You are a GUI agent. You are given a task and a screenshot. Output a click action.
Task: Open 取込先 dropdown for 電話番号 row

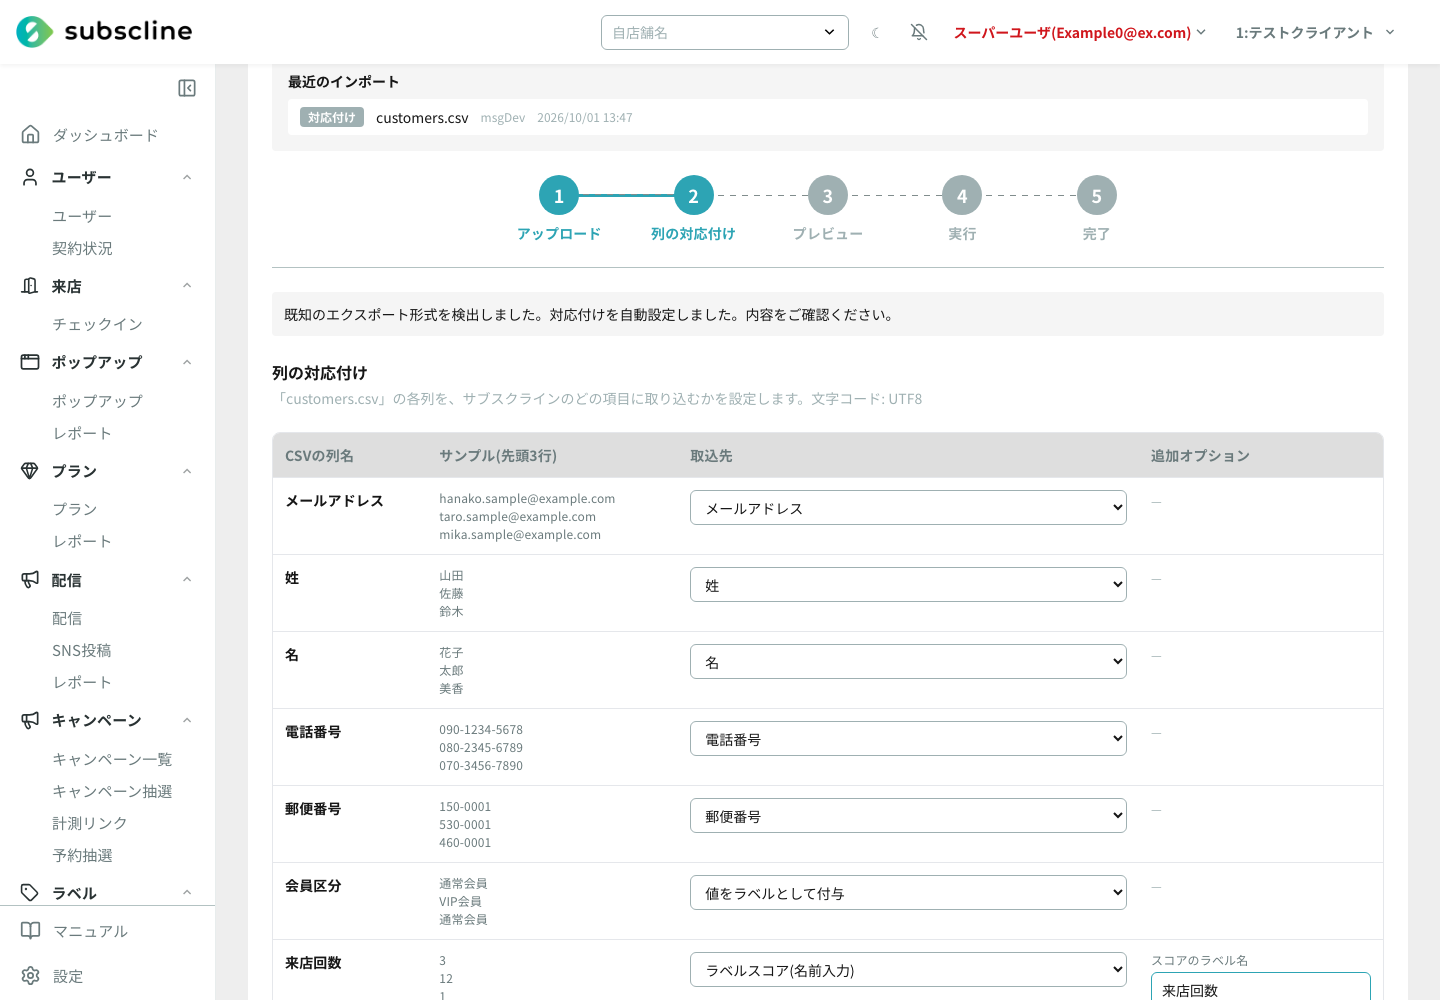(x=908, y=739)
